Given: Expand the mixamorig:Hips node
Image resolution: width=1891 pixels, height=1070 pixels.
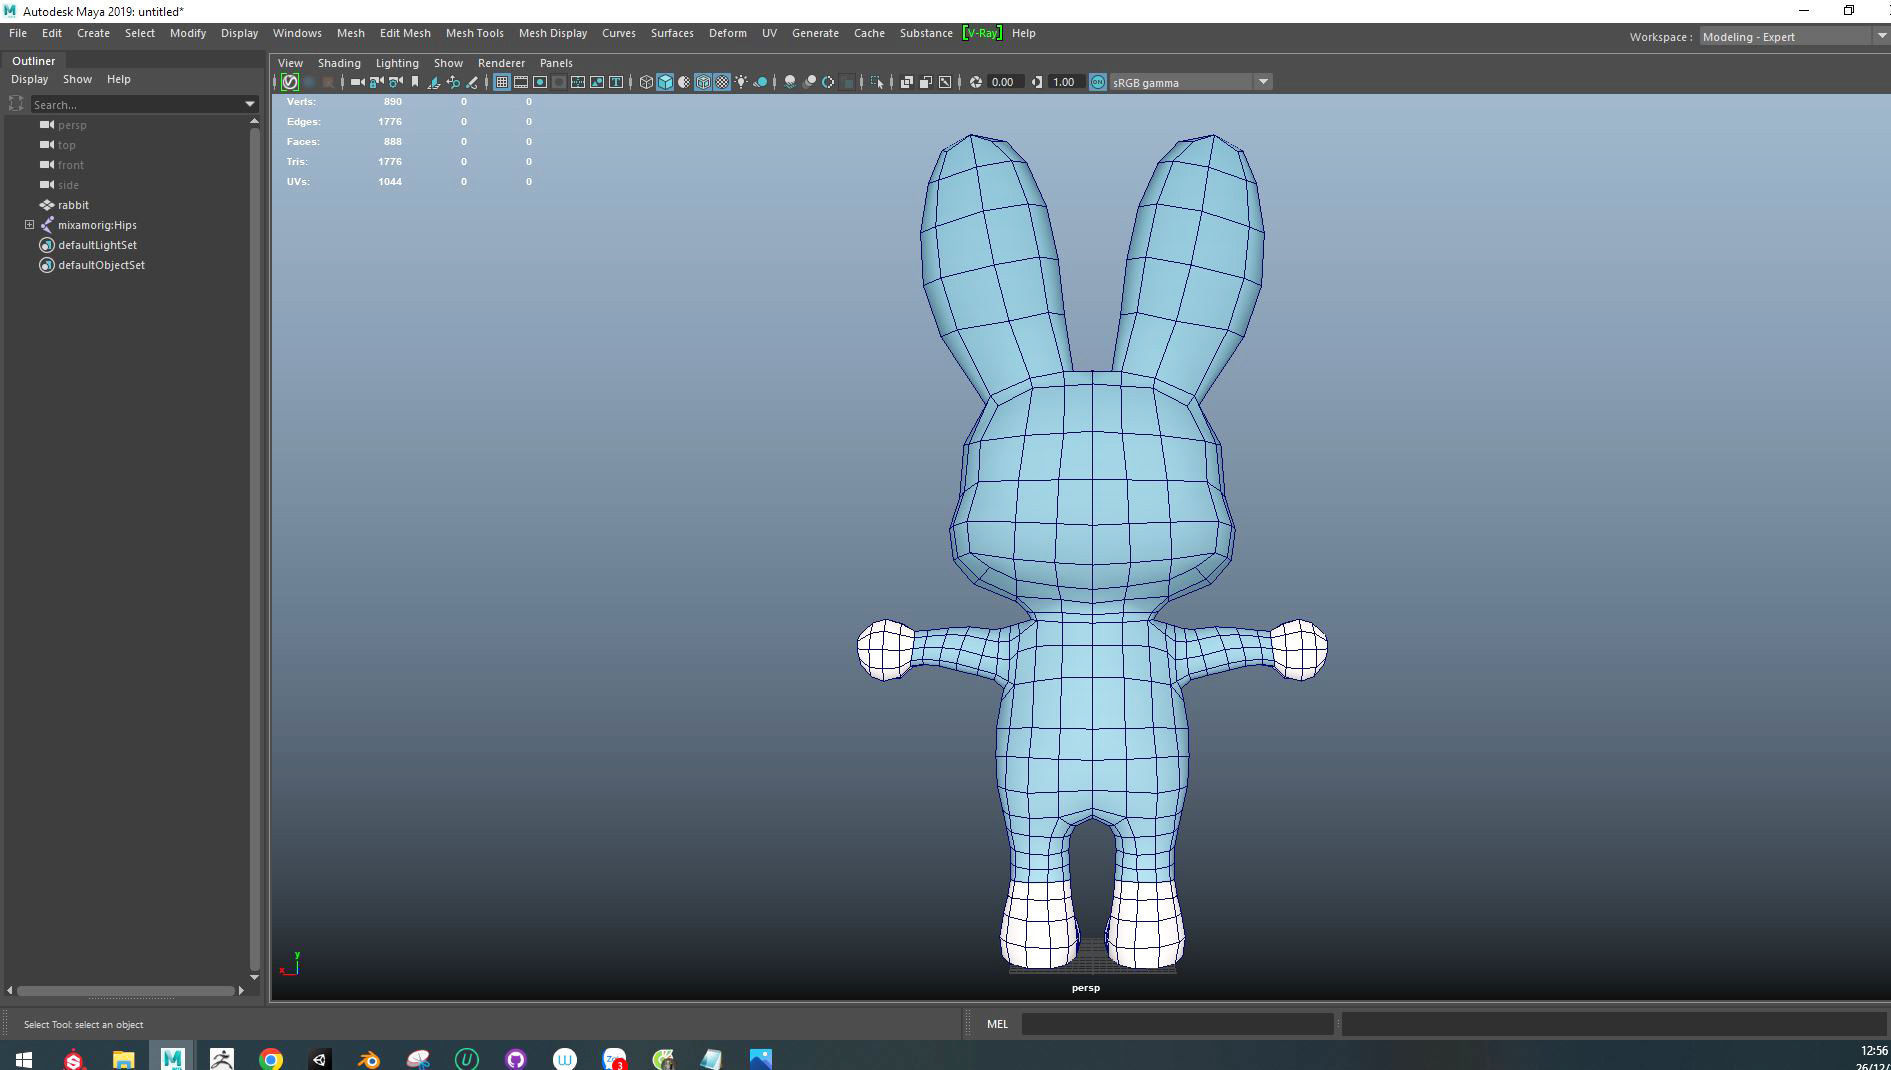Looking at the screenshot, I should [30, 225].
